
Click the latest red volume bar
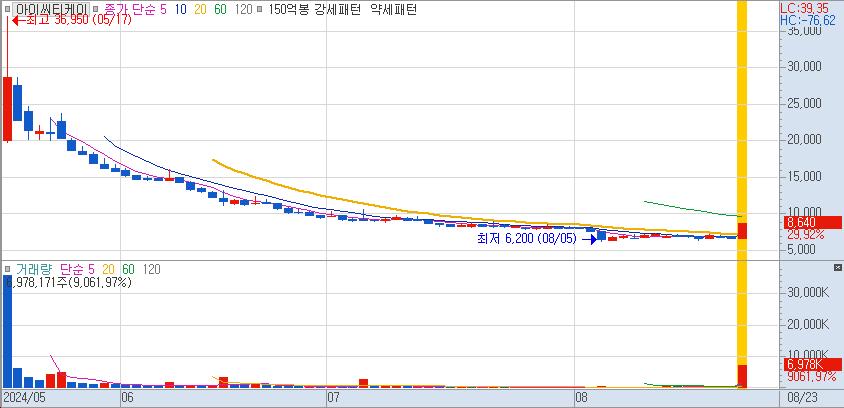(x=742, y=376)
